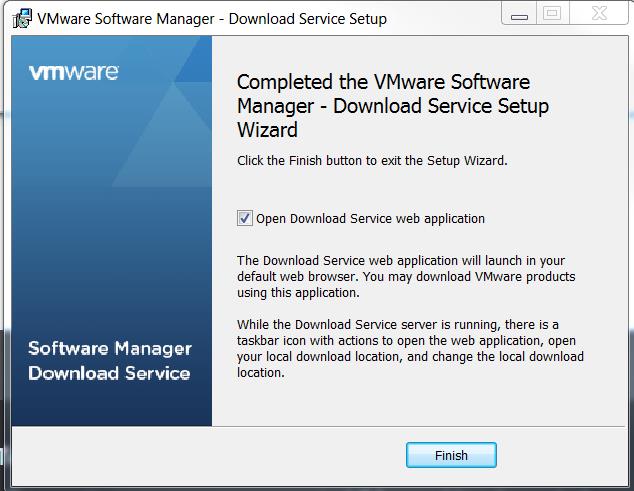Click the vmware logo on the blue banner
Viewport: 634px width, 491px height.
pos(74,72)
